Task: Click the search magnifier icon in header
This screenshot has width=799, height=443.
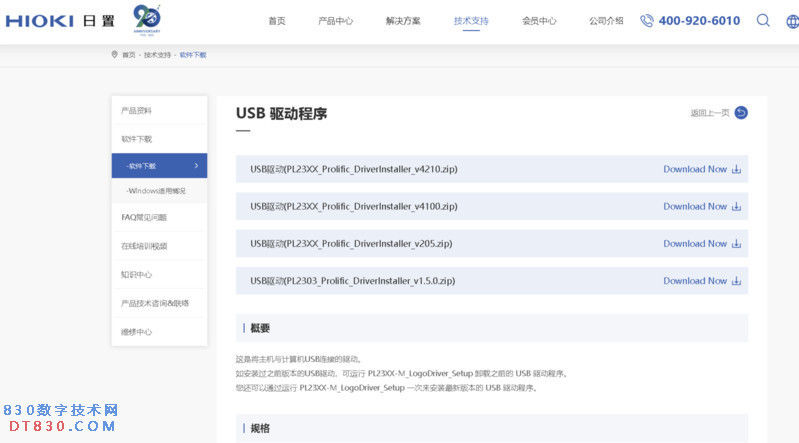Action: click(x=763, y=20)
